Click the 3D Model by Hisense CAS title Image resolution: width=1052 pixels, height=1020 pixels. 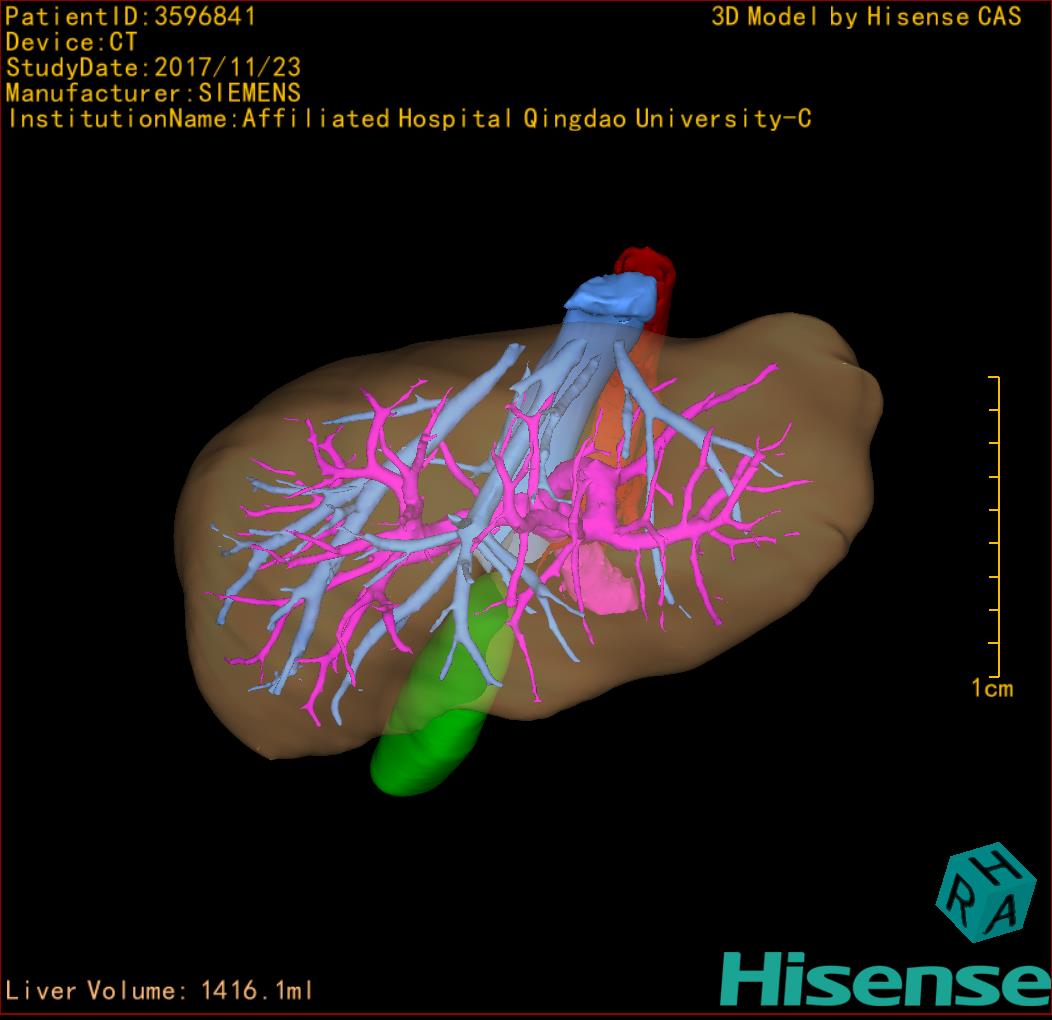click(866, 16)
